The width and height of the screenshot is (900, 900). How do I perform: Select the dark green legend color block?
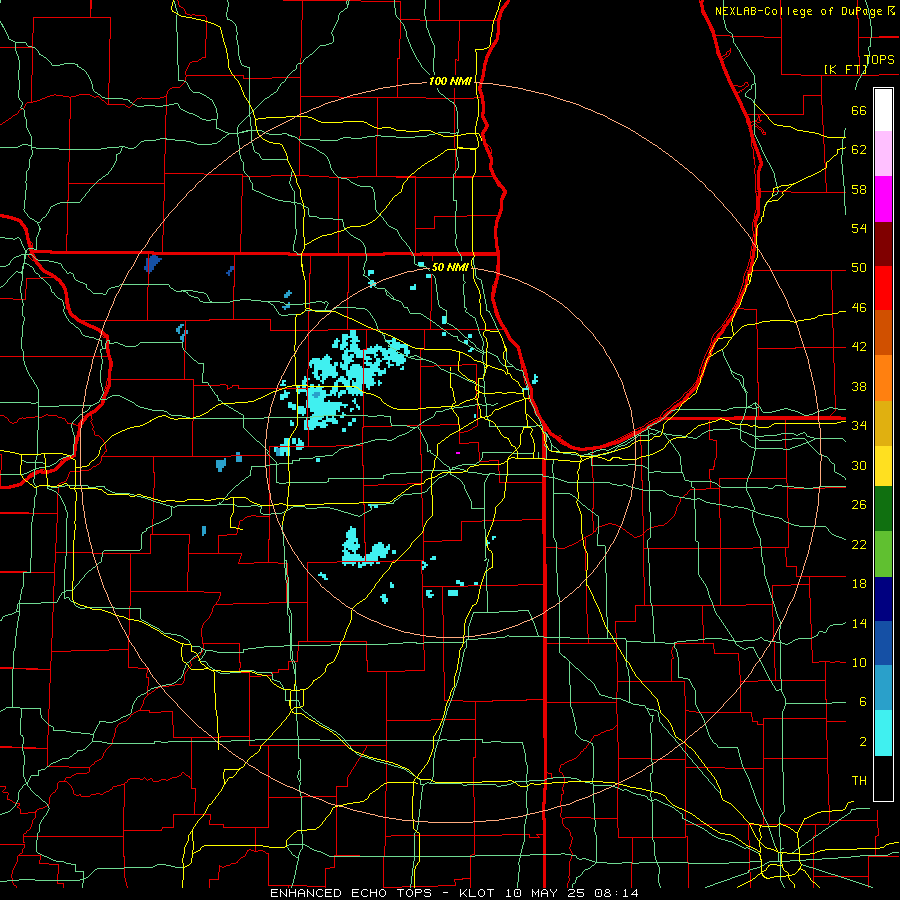[883, 509]
